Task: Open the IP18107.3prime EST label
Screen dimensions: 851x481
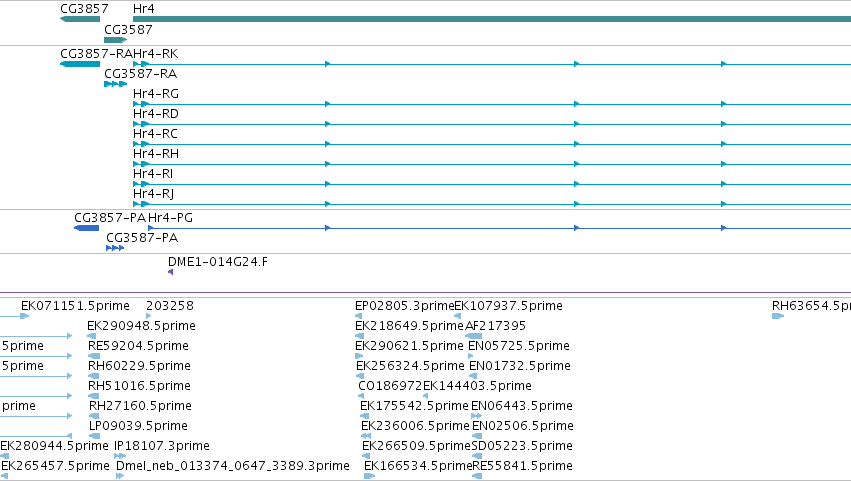Action: click(x=162, y=446)
